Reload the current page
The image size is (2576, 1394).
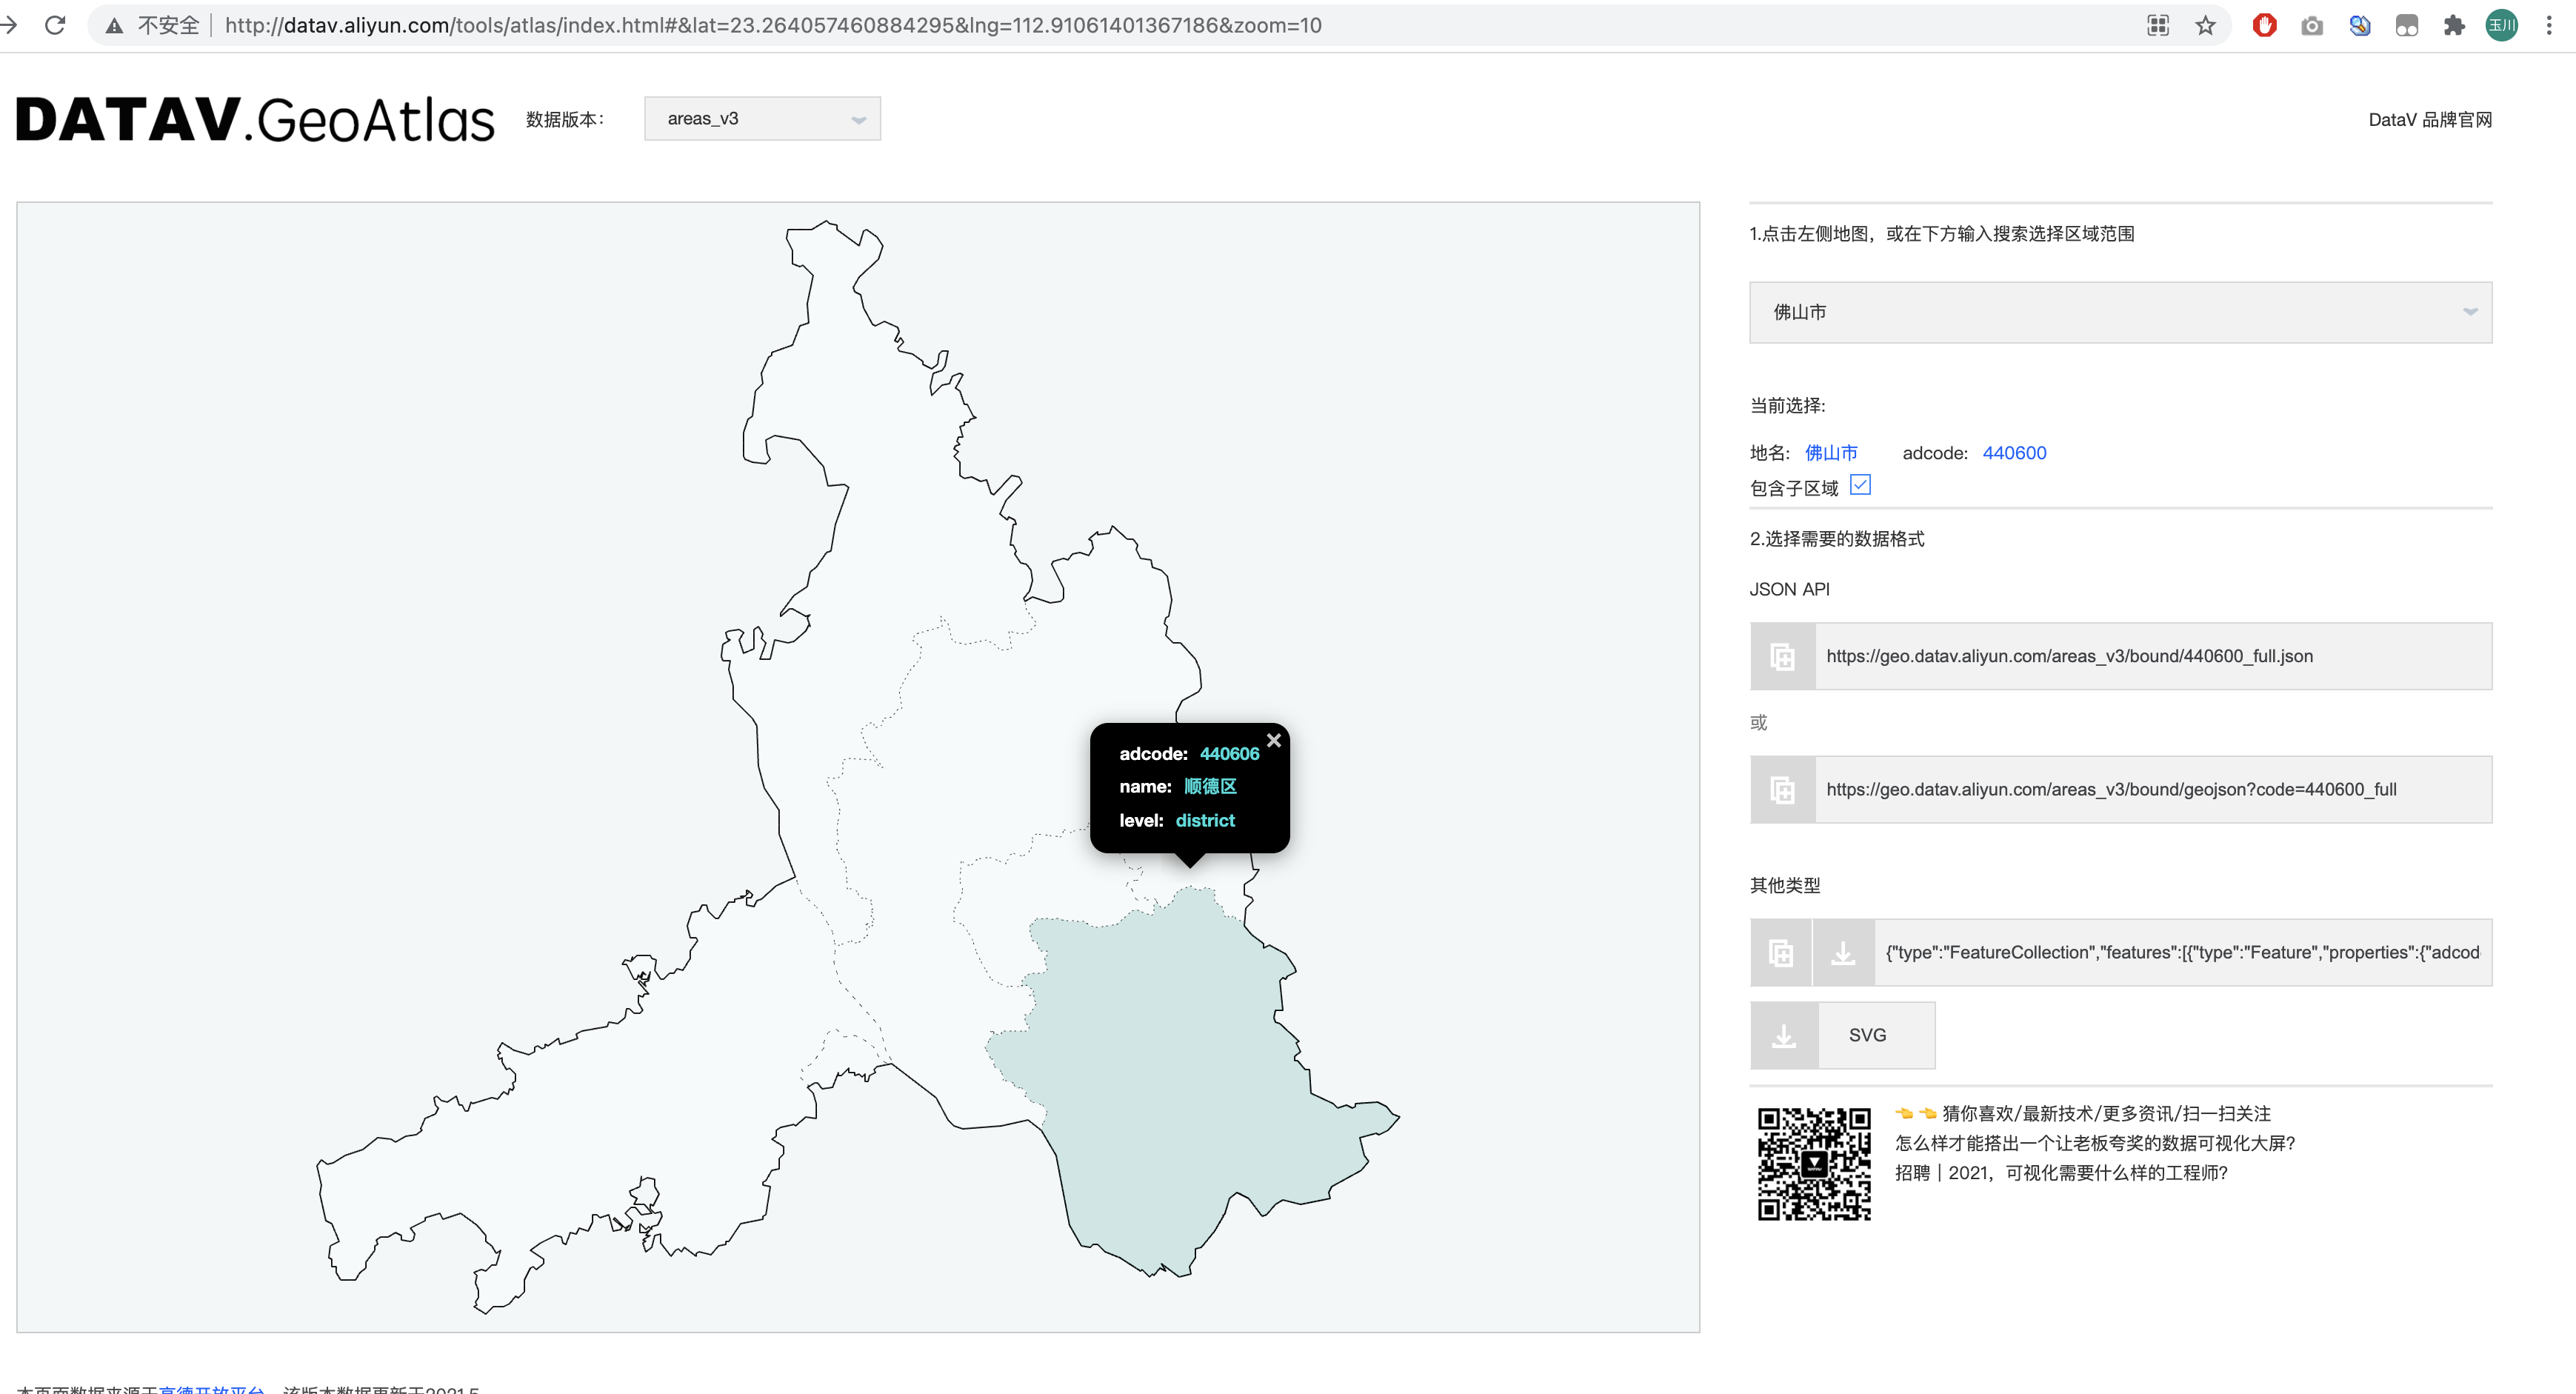(x=56, y=25)
